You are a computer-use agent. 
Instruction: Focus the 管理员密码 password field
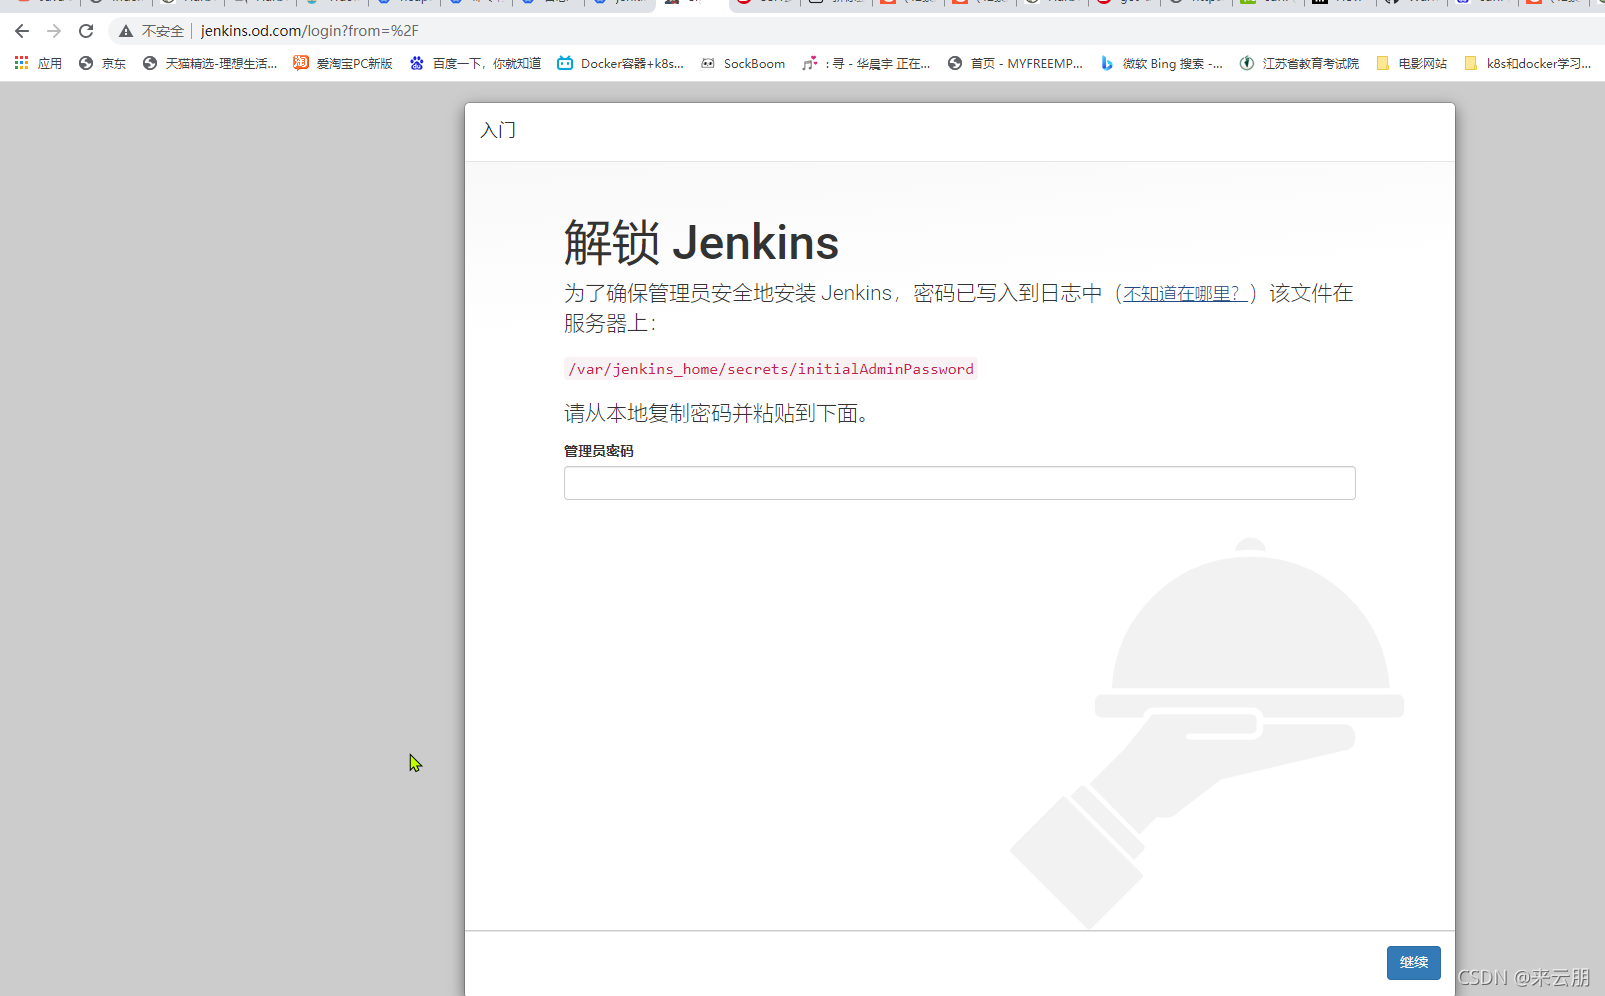tap(959, 483)
